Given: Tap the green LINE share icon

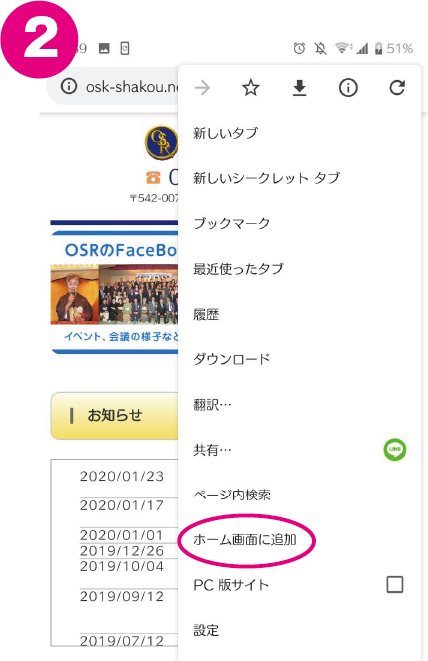Looking at the screenshot, I should (395, 450).
